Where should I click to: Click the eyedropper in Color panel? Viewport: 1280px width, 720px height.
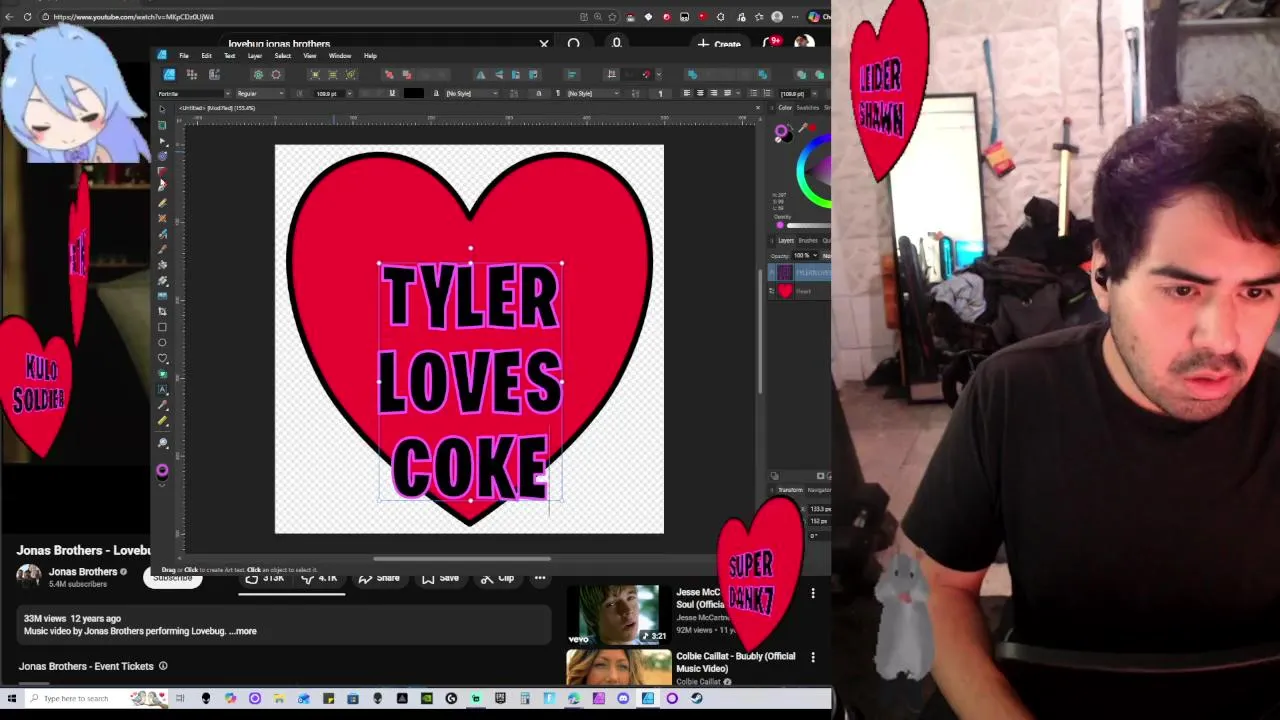click(x=803, y=128)
